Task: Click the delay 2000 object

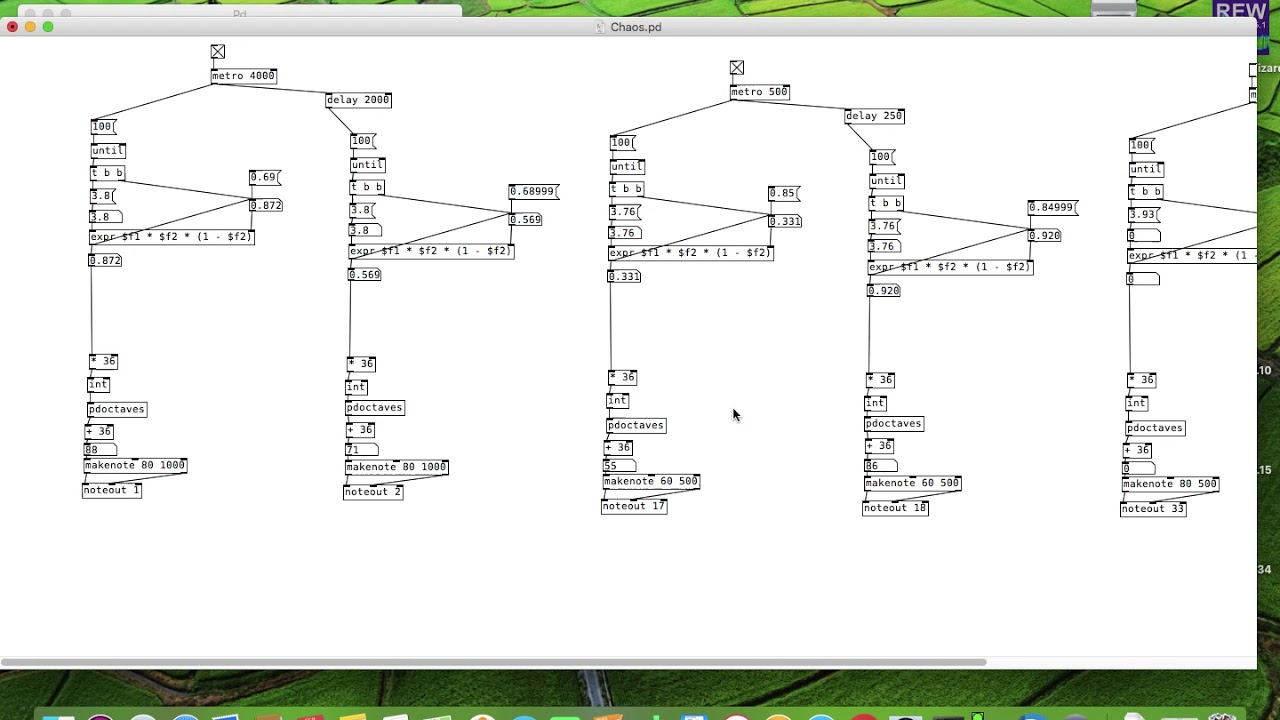Action: click(358, 100)
